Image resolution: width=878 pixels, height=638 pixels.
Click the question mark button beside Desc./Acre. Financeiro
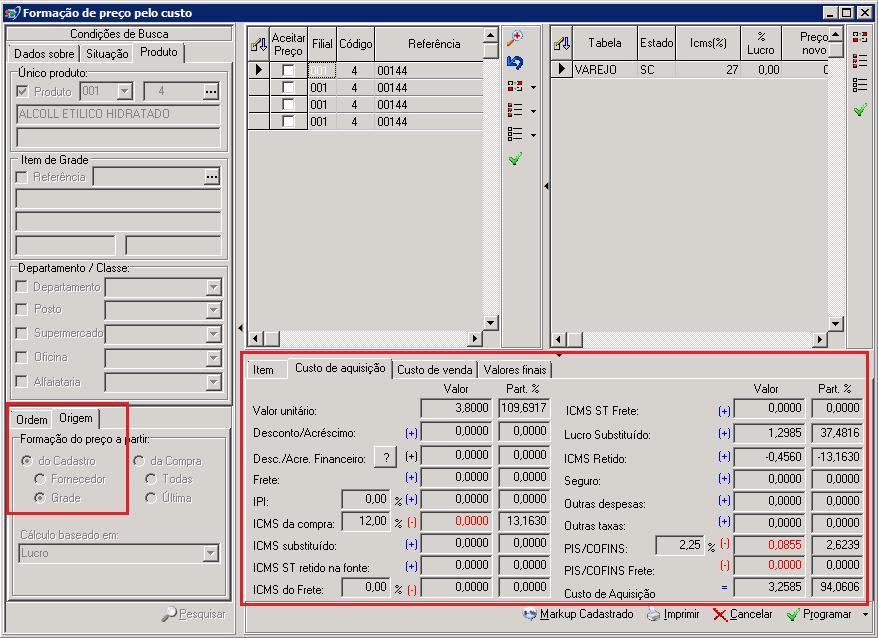click(x=386, y=458)
